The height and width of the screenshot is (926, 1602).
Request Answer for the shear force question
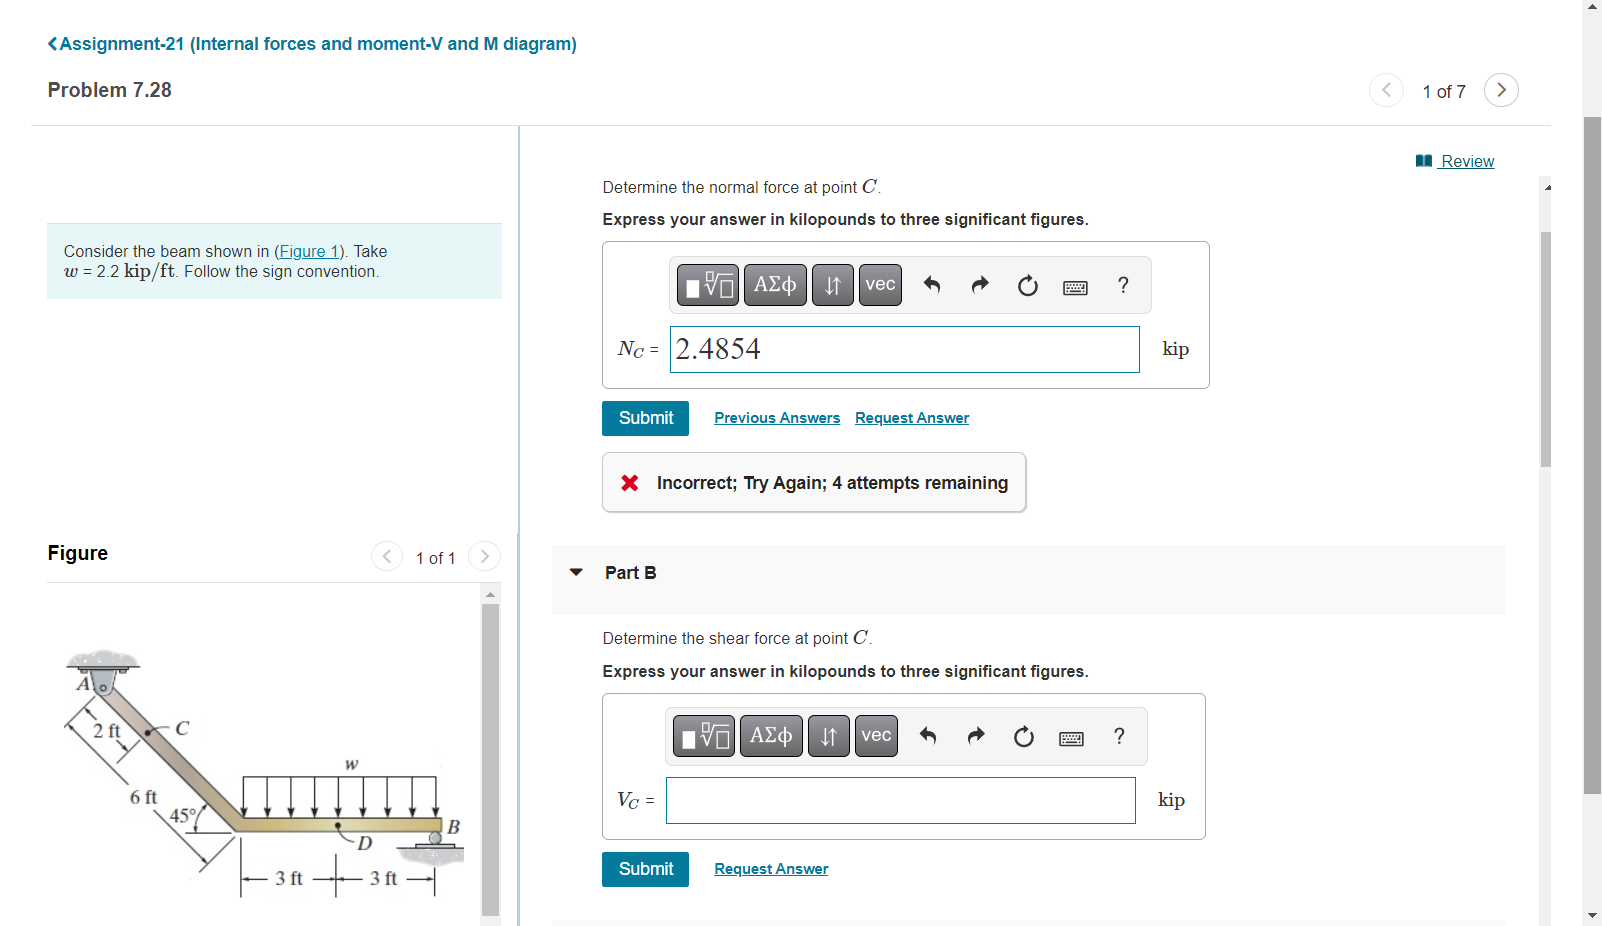click(x=770, y=869)
